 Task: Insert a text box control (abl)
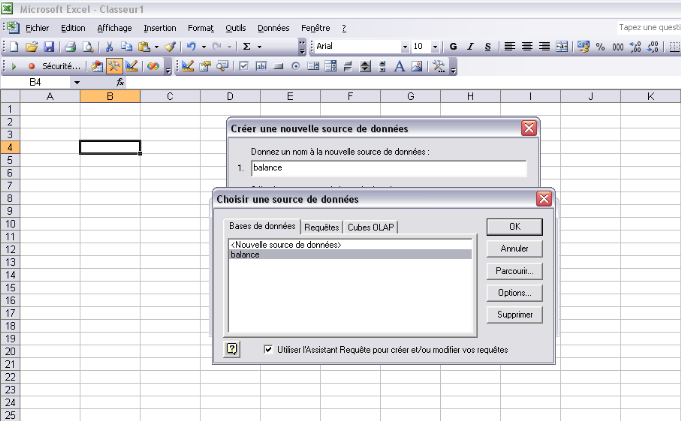(261, 66)
